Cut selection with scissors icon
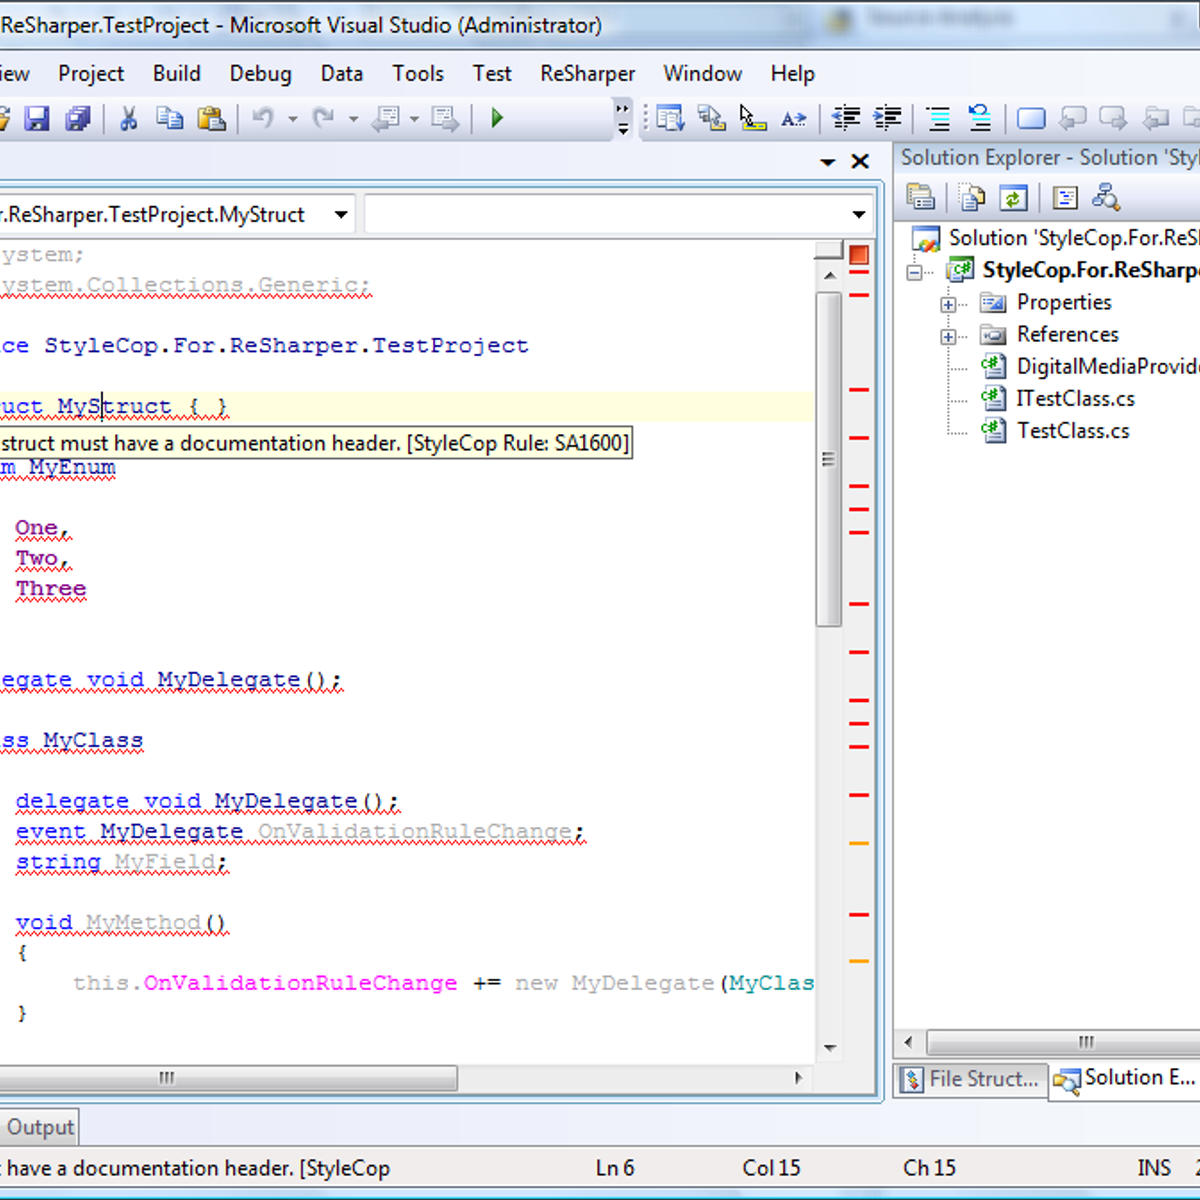Viewport: 1200px width, 1200px height. pyautogui.click(x=128, y=119)
